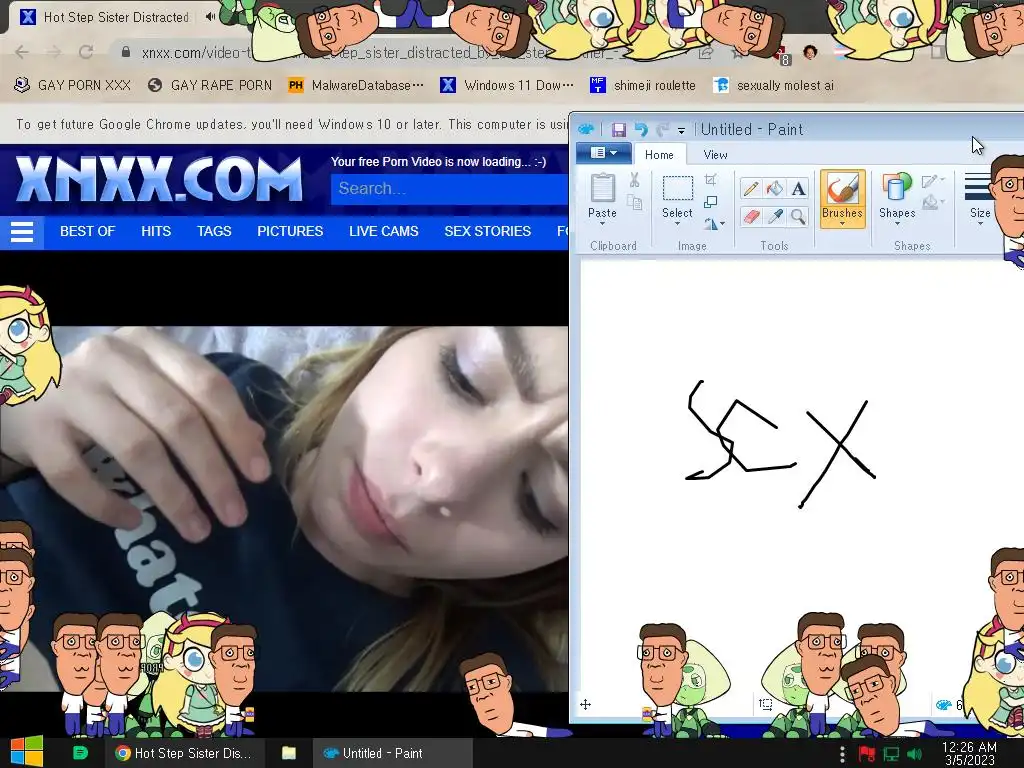
Task: Select the Pencil tool
Action: click(751, 189)
